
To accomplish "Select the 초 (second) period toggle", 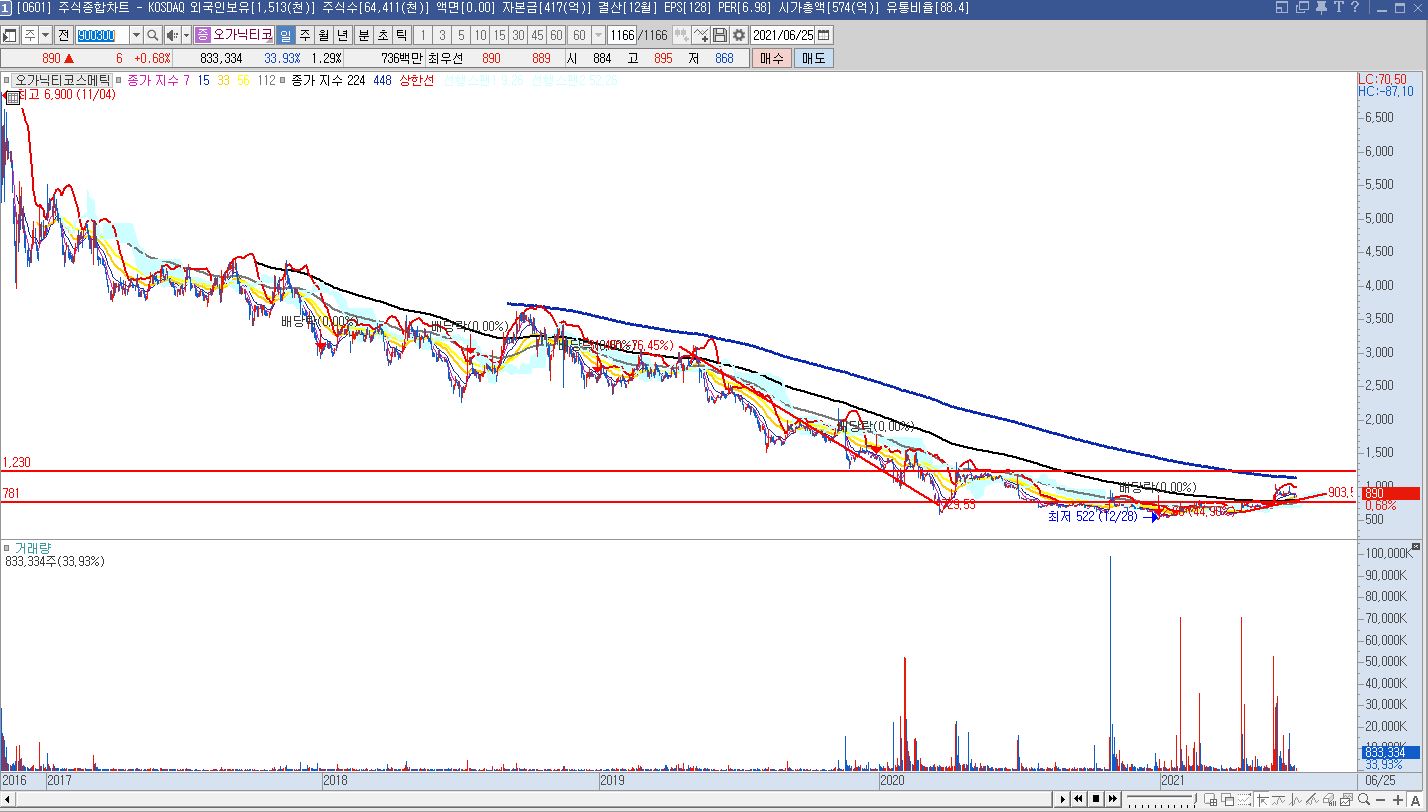I will tap(383, 35).
